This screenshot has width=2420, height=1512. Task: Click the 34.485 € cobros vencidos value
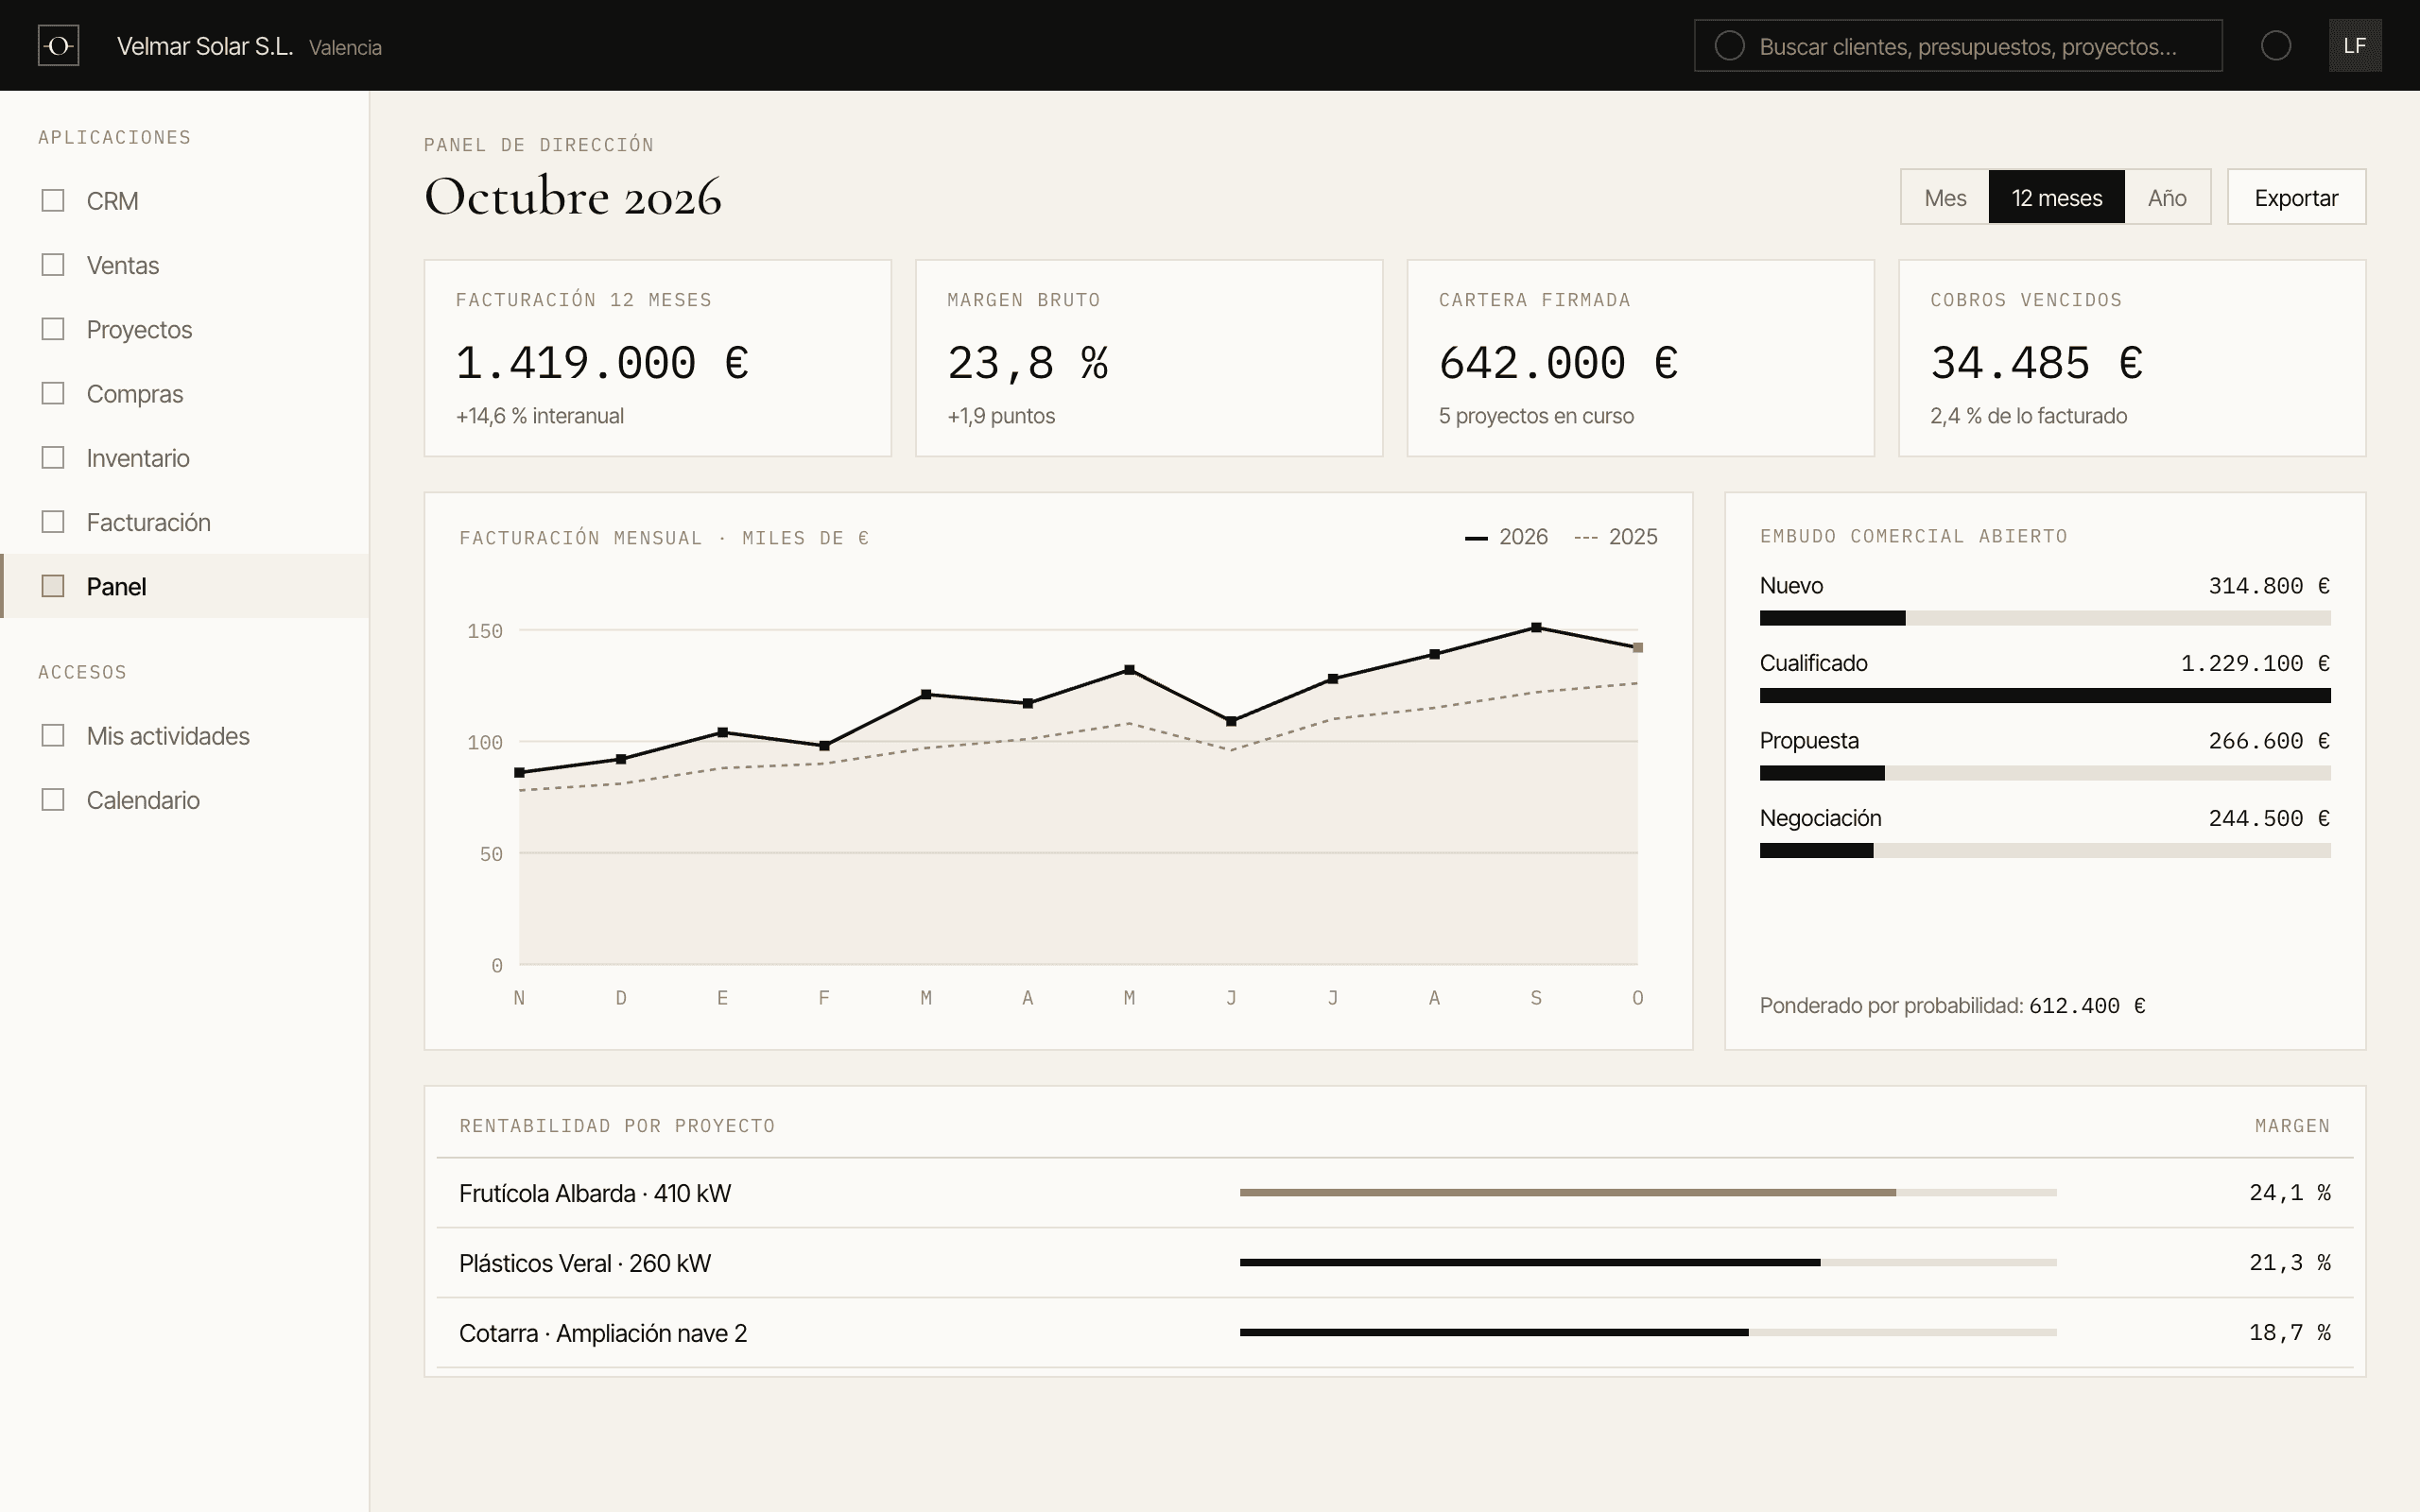[2036, 363]
